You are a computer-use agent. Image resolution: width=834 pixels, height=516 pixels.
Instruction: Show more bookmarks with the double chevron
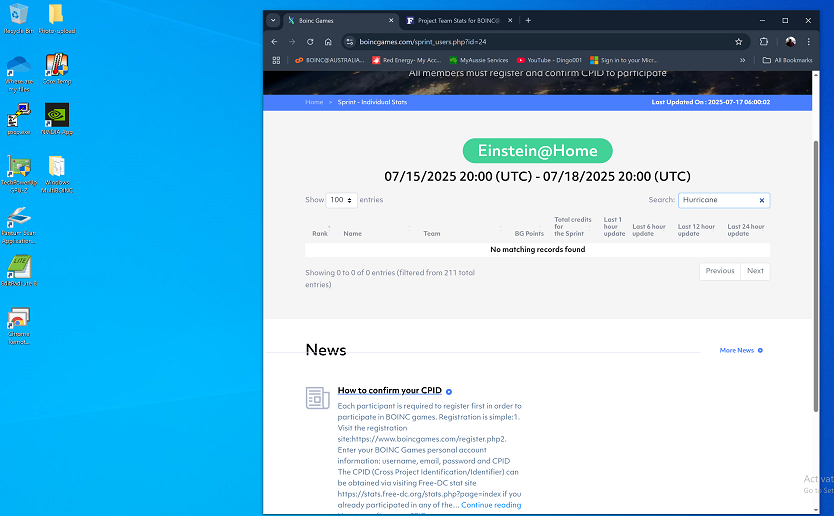click(x=742, y=60)
